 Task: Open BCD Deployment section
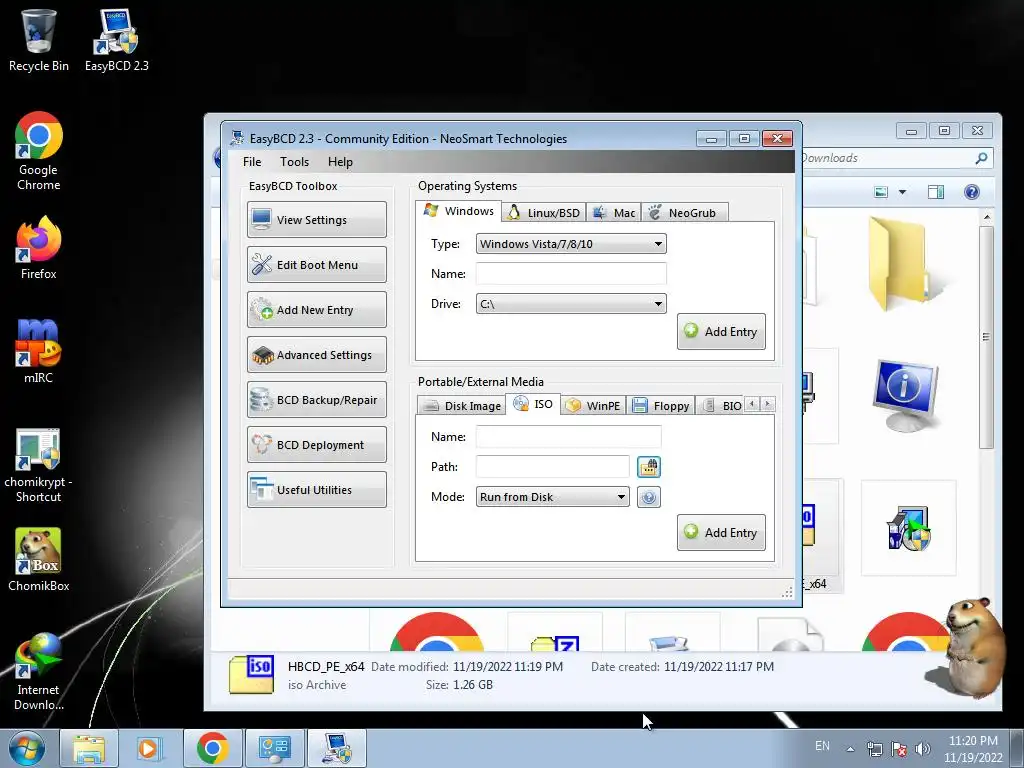coord(317,445)
